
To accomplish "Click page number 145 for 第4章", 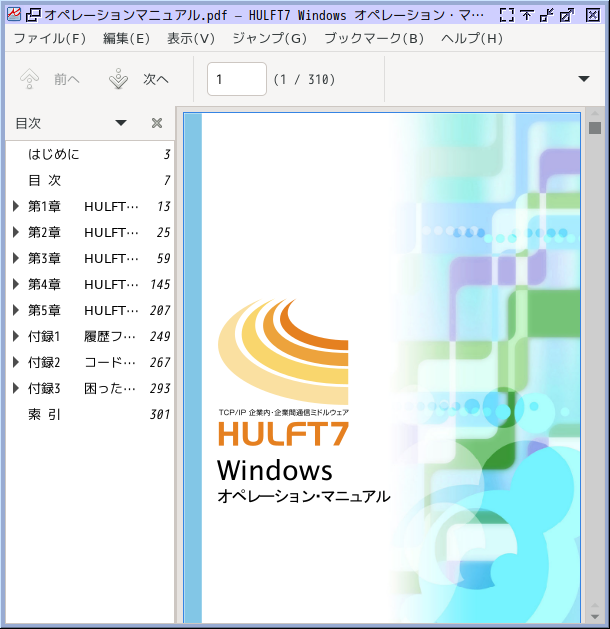I will tap(160, 284).
